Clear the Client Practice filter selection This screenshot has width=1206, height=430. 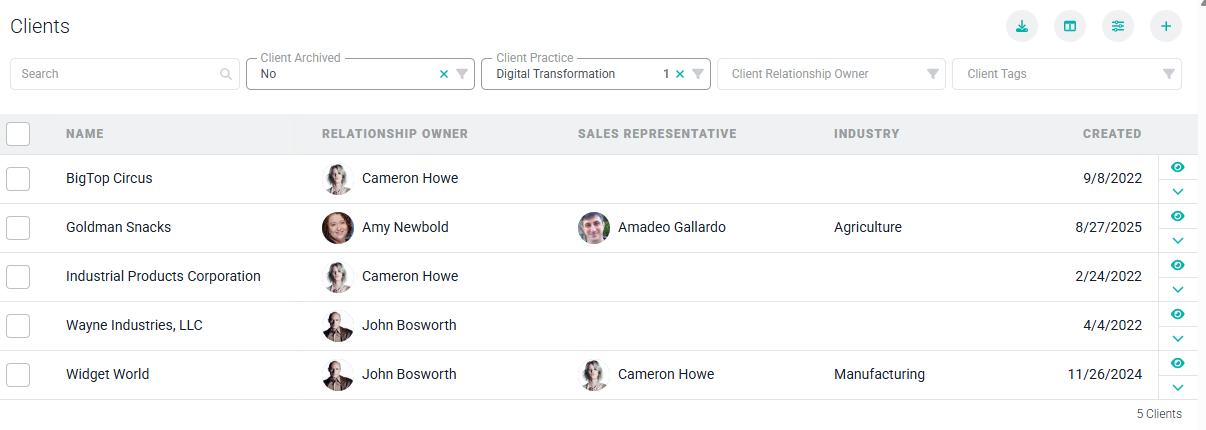click(x=680, y=74)
